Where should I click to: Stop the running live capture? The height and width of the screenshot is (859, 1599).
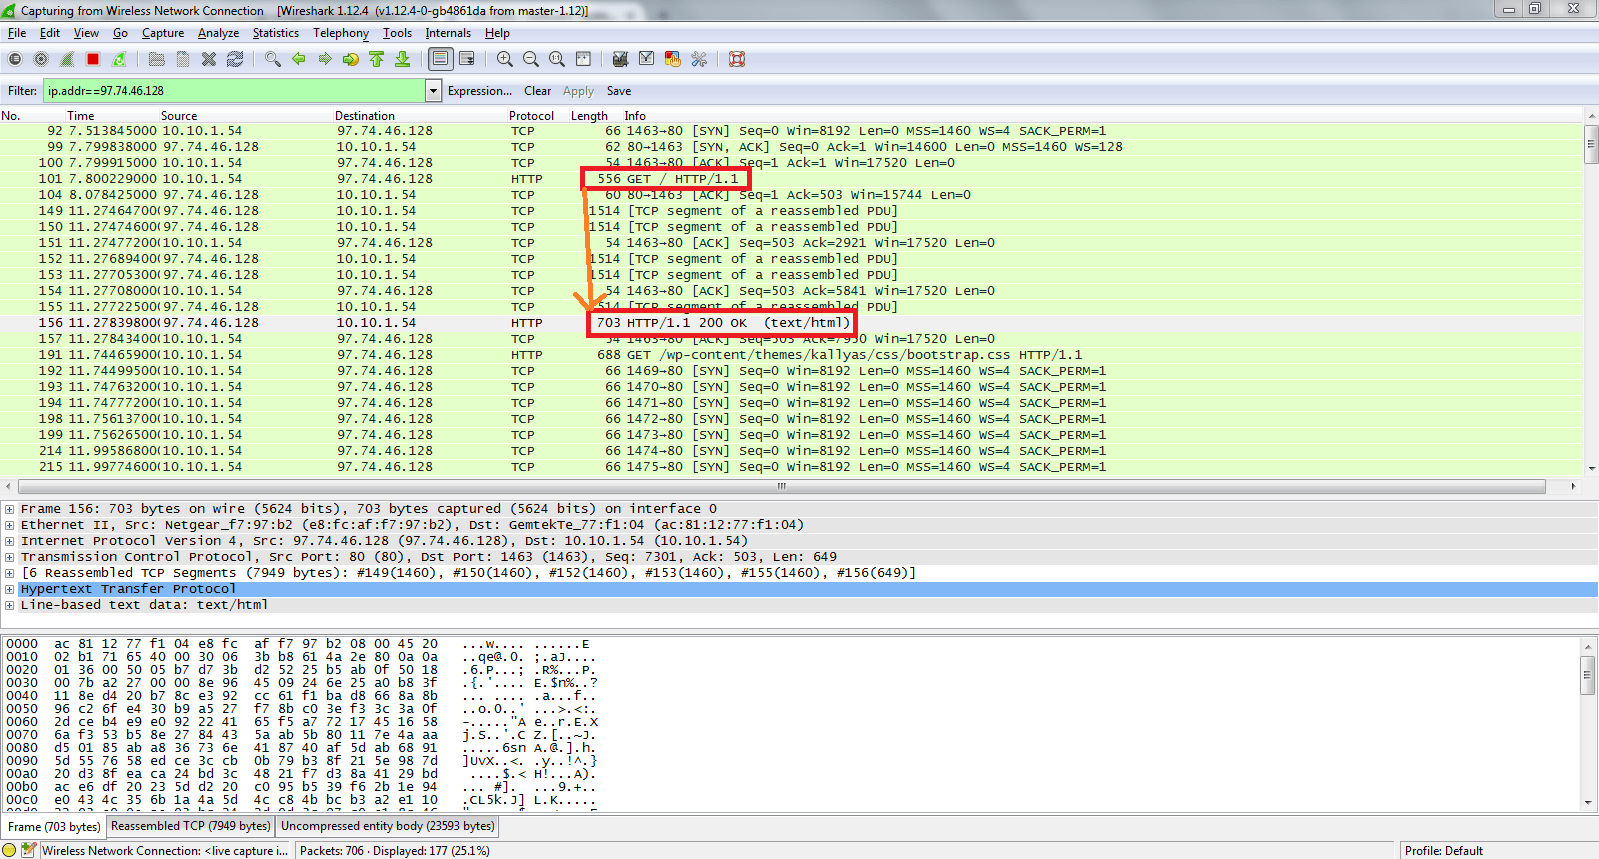[93, 59]
